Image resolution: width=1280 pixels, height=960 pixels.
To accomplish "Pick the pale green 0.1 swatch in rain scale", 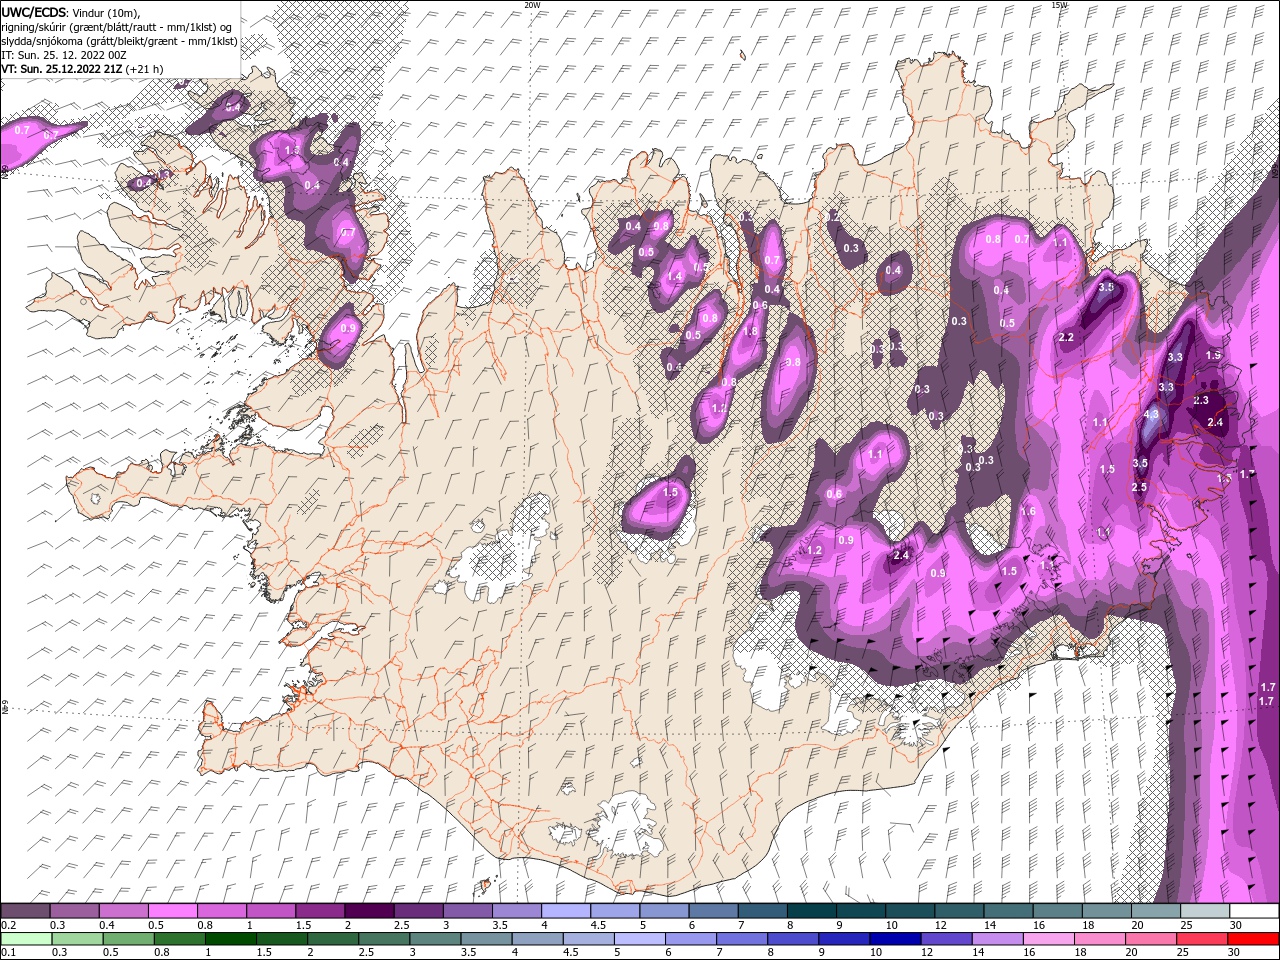I will coord(25,939).
